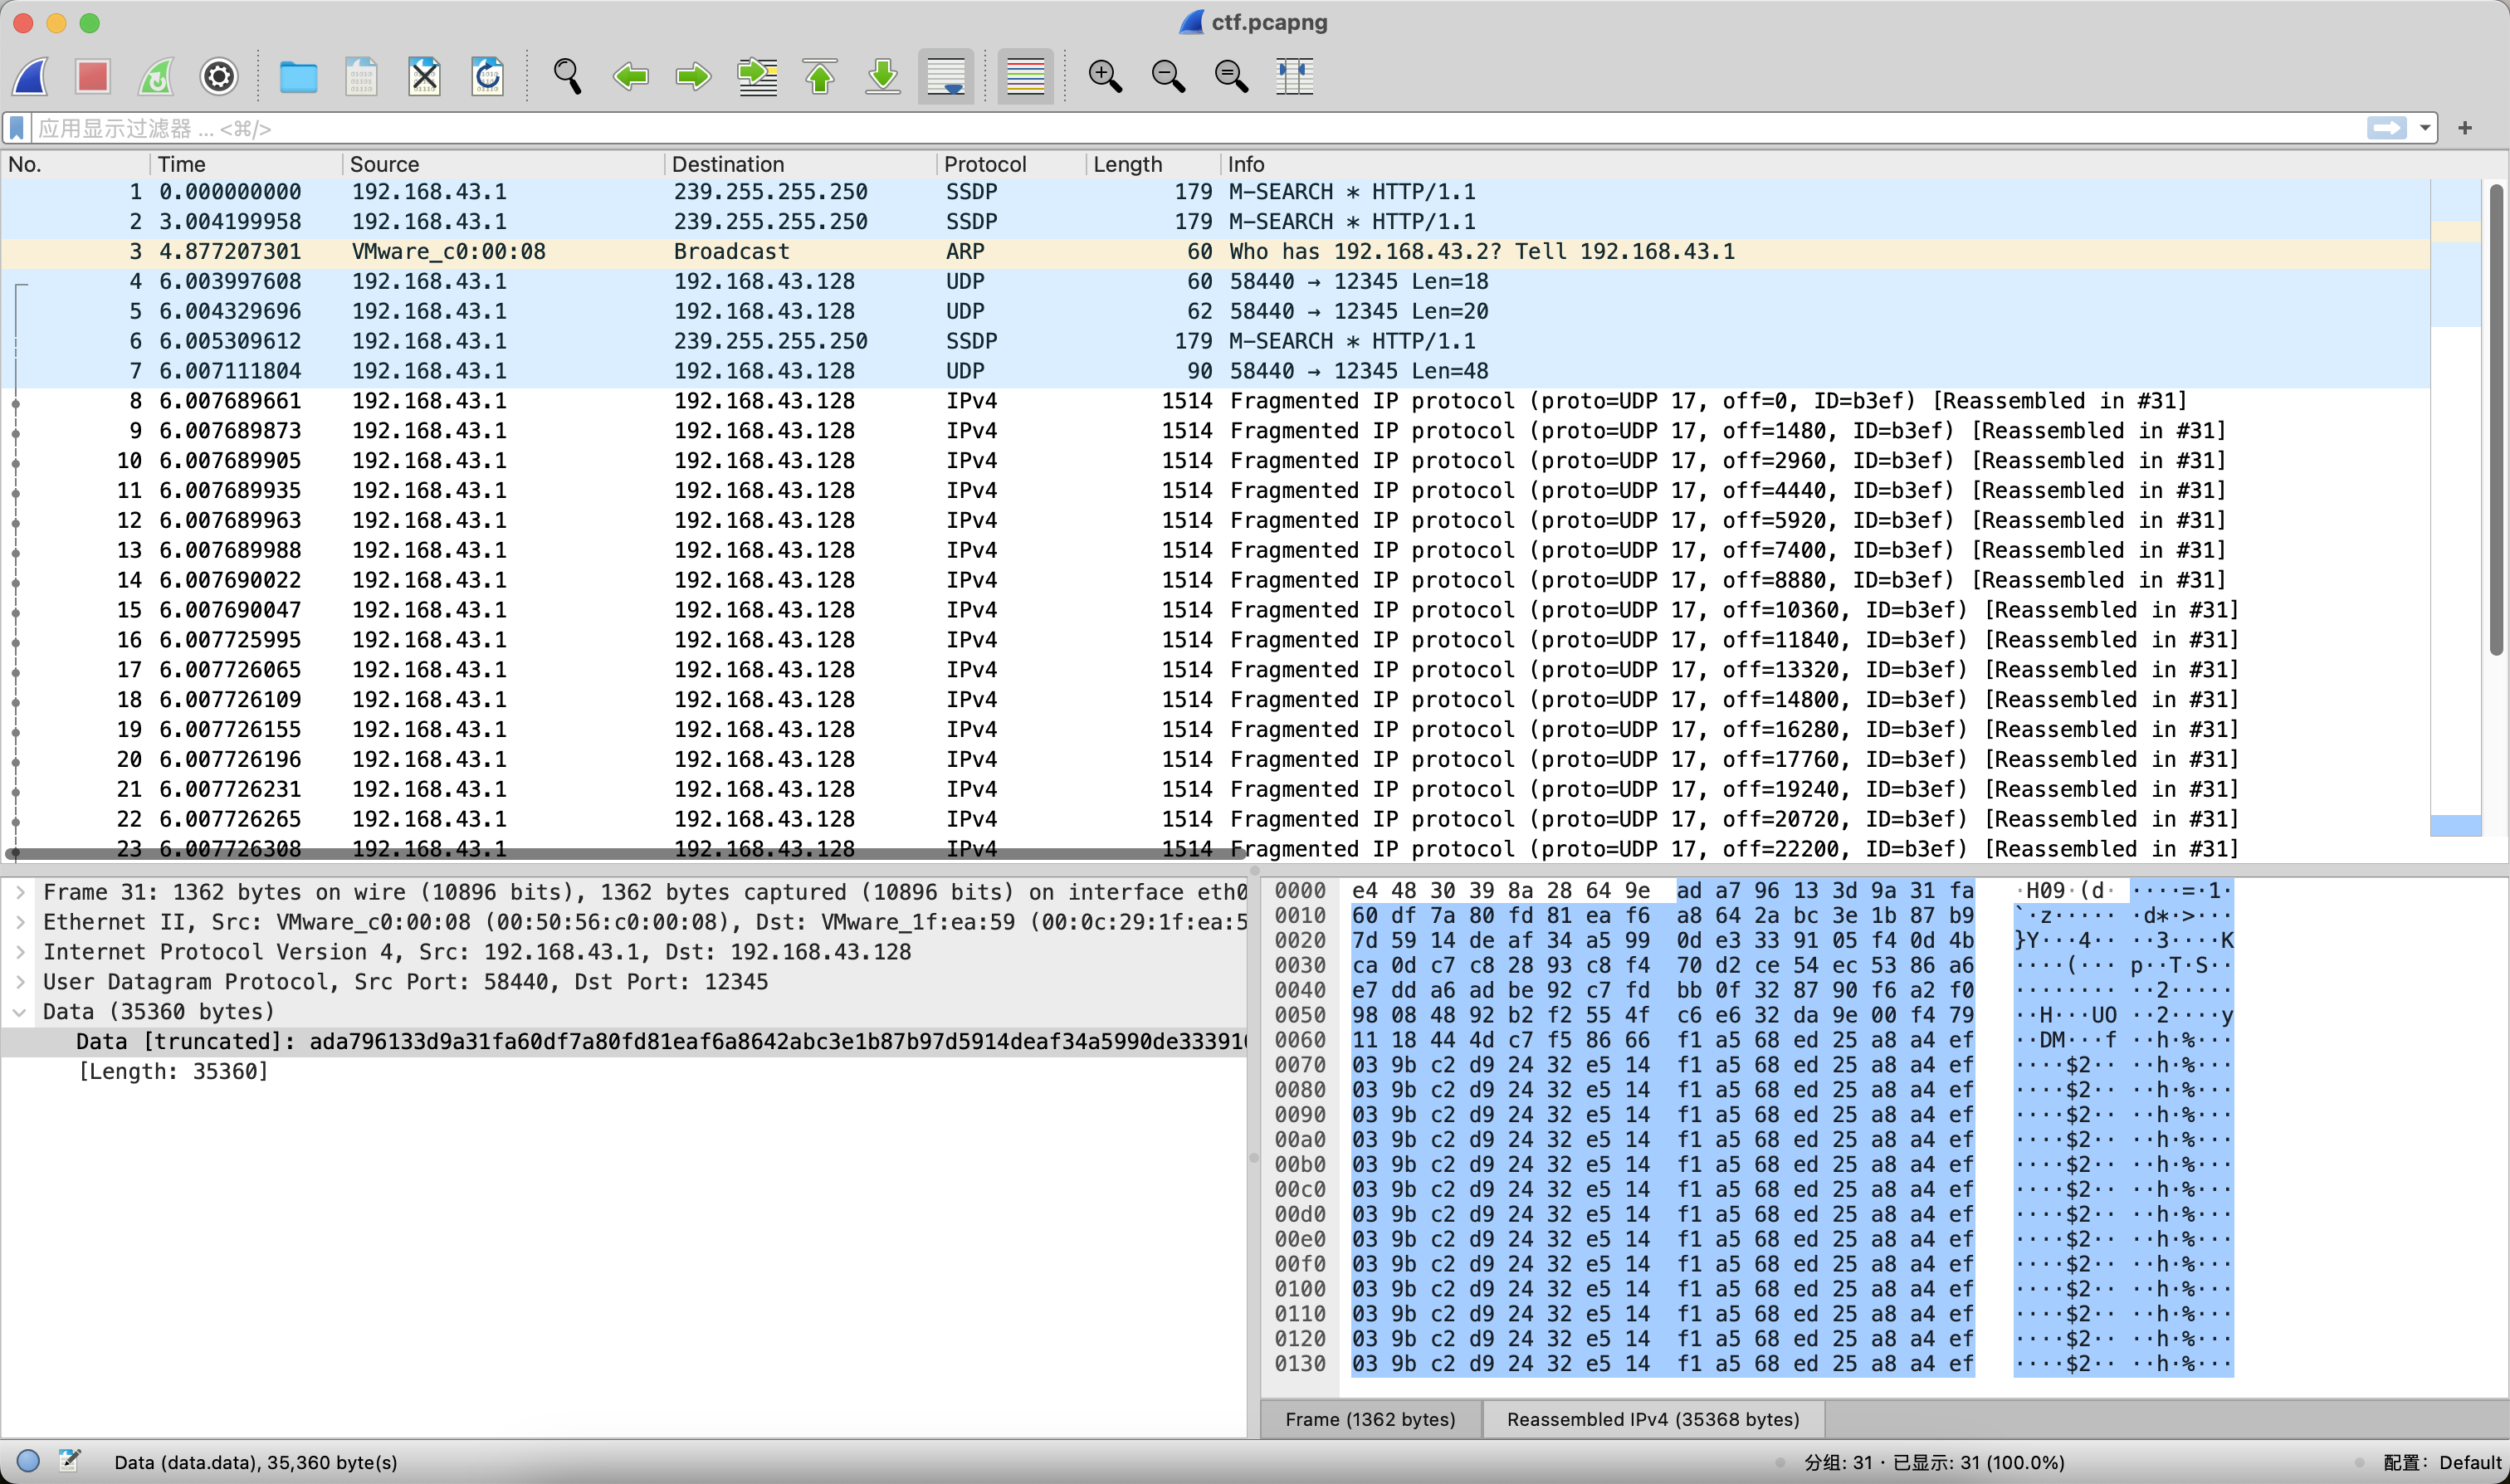This screenshot has width=2510, height=1484.
Task: Jump to the first packet
Action: pos(820,76)
